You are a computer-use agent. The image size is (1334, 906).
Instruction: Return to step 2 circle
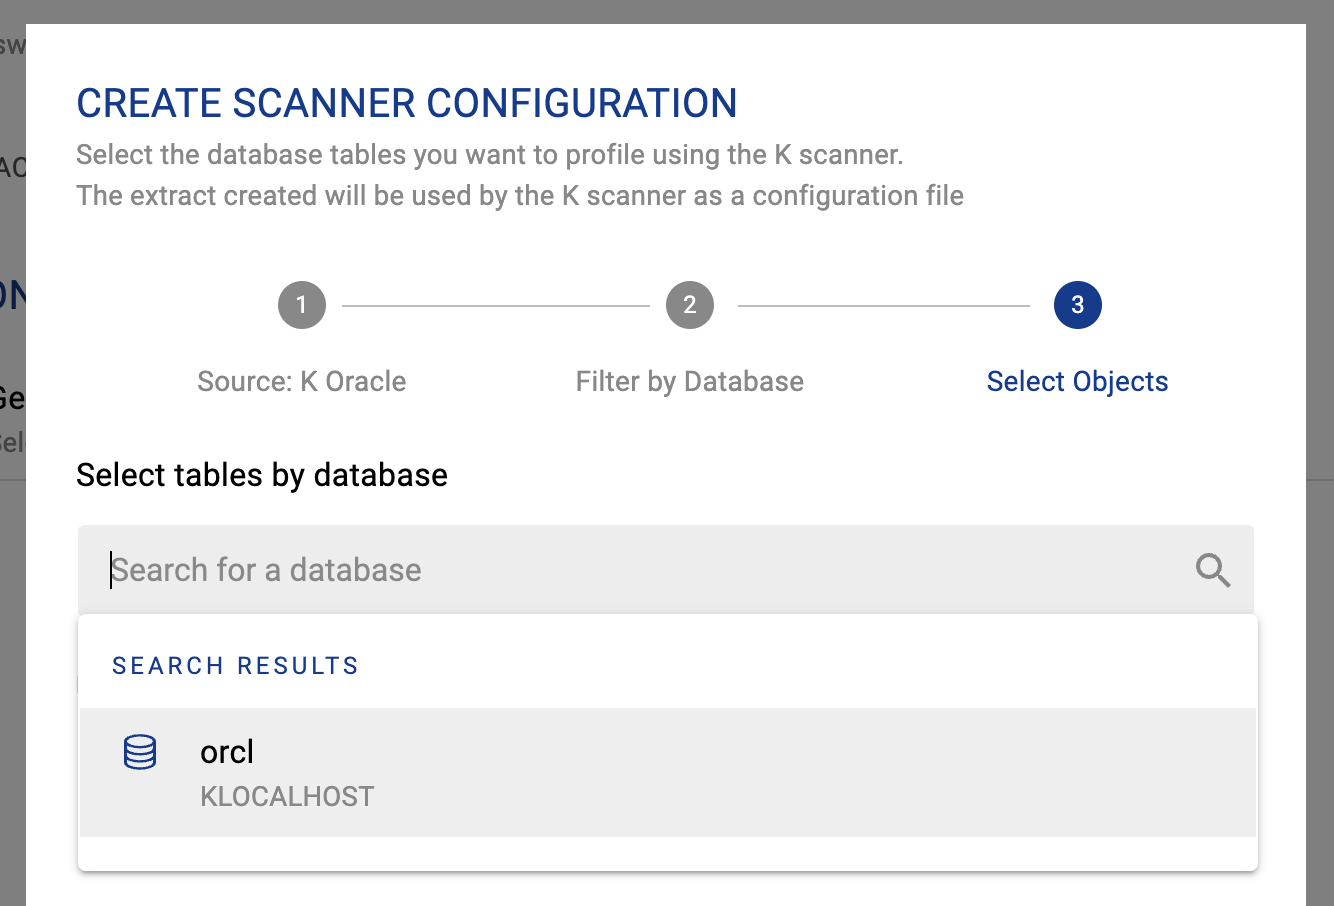coord(690,305)
